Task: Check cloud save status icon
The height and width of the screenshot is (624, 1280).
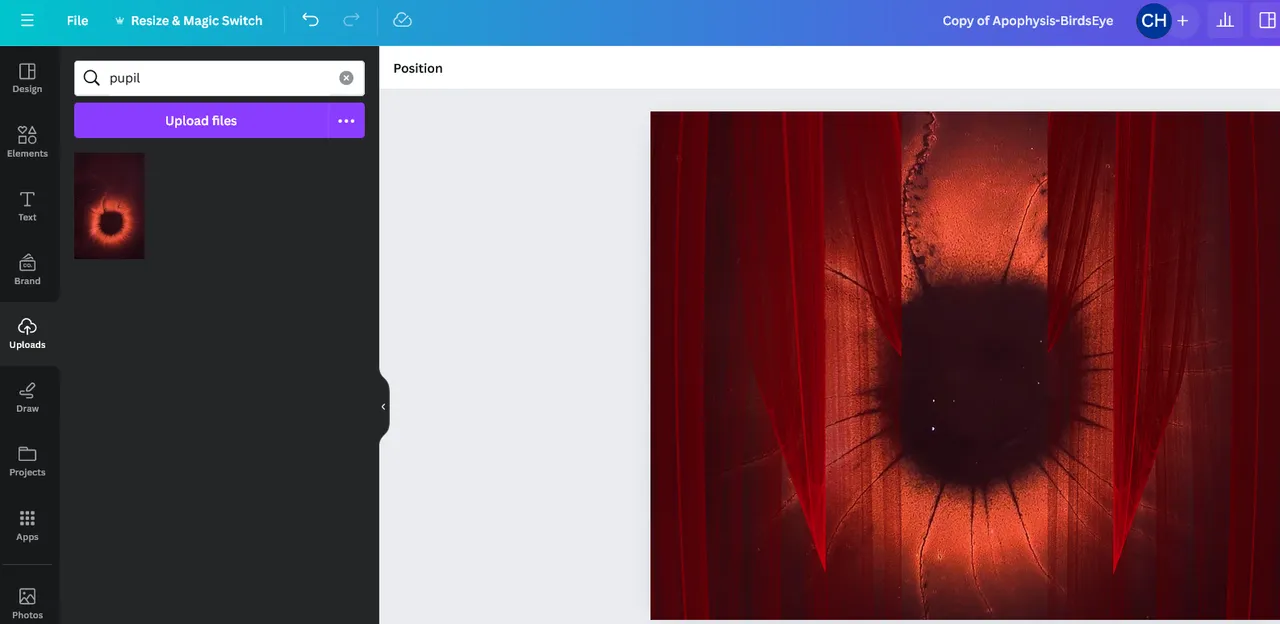Action: pyautogui.click(x=402, y=20)
